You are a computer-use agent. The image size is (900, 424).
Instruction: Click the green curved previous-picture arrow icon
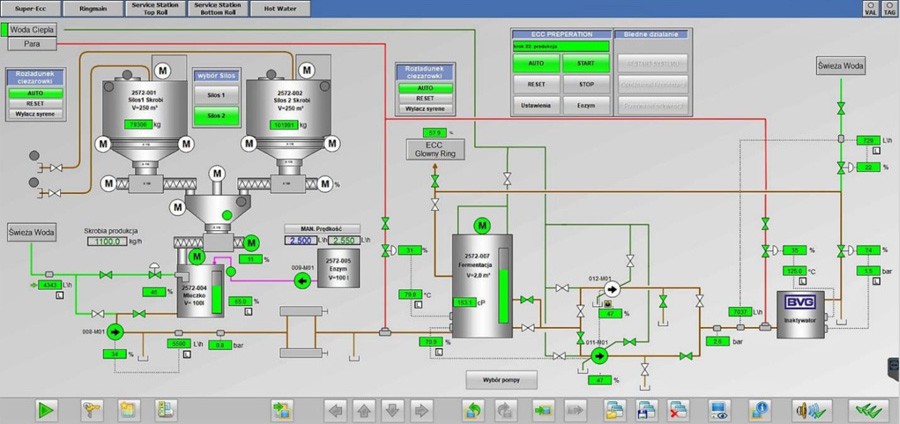click(x=474, y=411)
